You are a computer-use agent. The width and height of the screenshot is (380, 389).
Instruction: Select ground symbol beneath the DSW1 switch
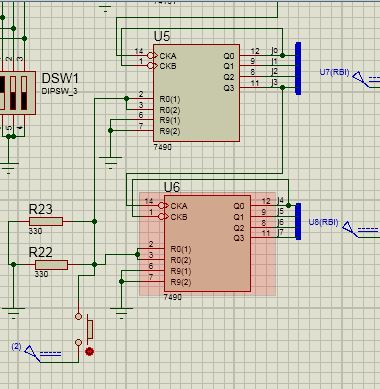click(8, 168)
